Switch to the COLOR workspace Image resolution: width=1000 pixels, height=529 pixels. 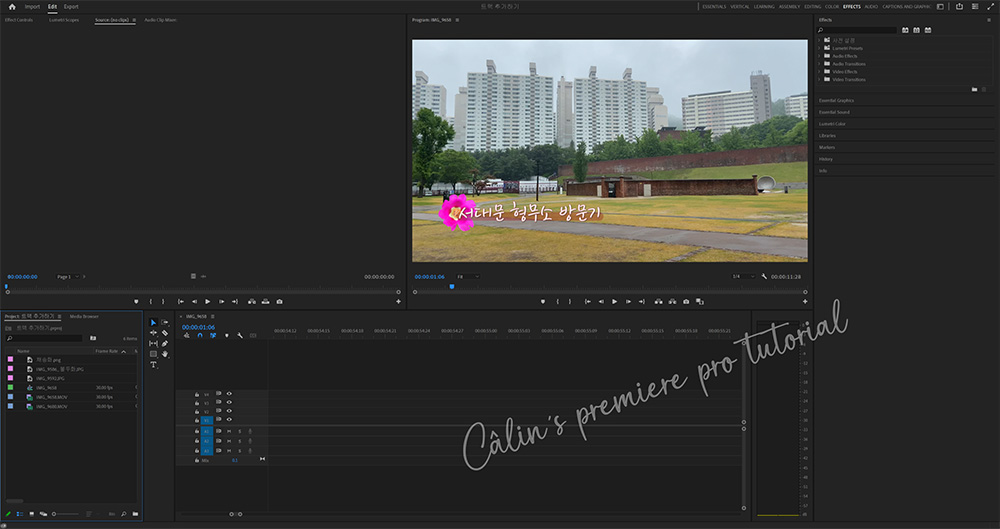click(x=832, y=6)
